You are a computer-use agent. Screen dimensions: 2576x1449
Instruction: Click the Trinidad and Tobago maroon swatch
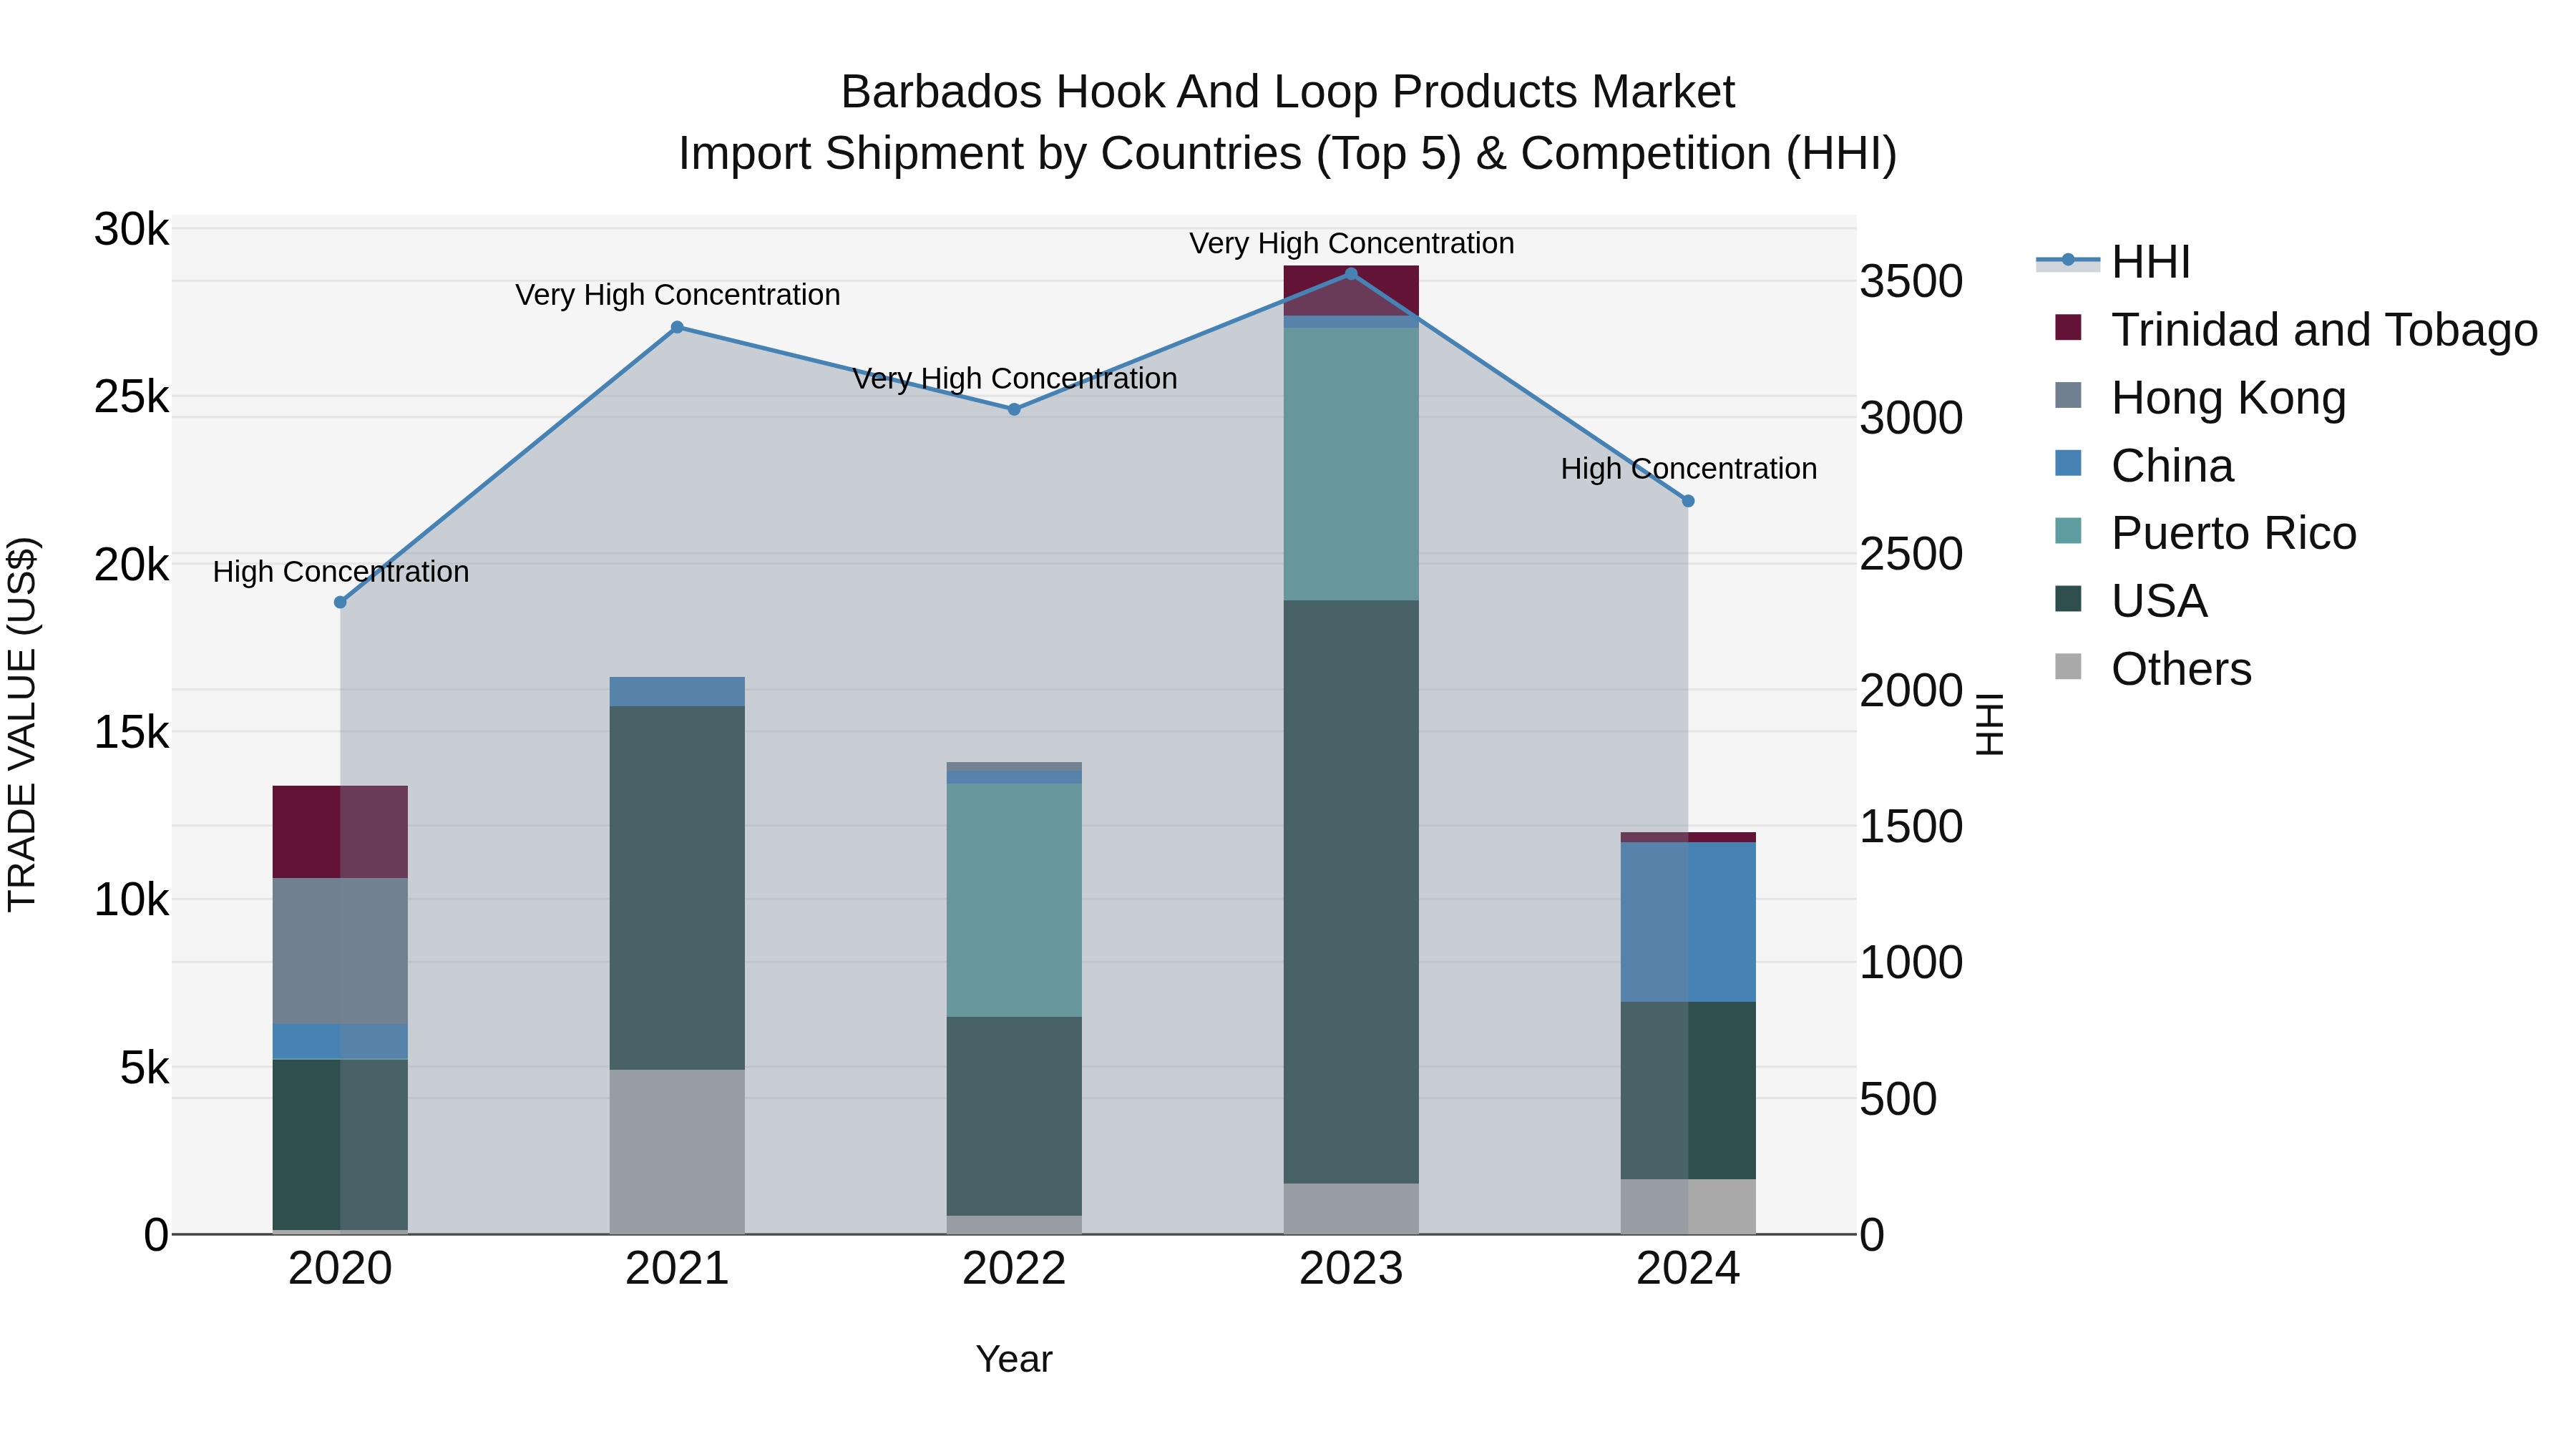pyautogui.click(x=2068, y=327)
